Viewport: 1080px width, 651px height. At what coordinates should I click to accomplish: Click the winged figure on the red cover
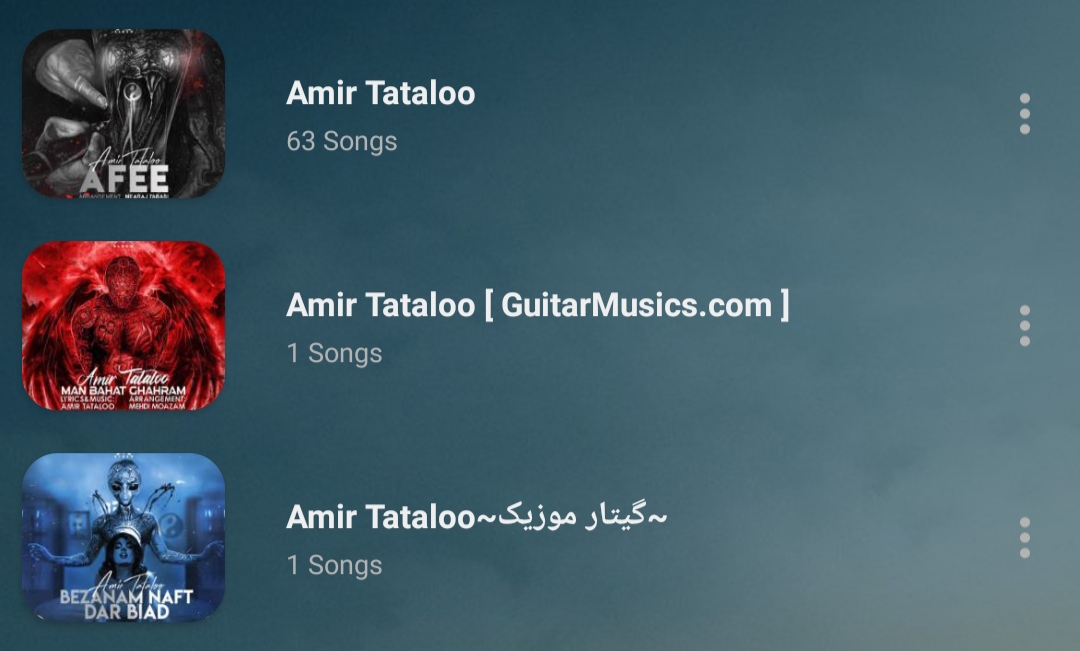(x=124, y=310)
